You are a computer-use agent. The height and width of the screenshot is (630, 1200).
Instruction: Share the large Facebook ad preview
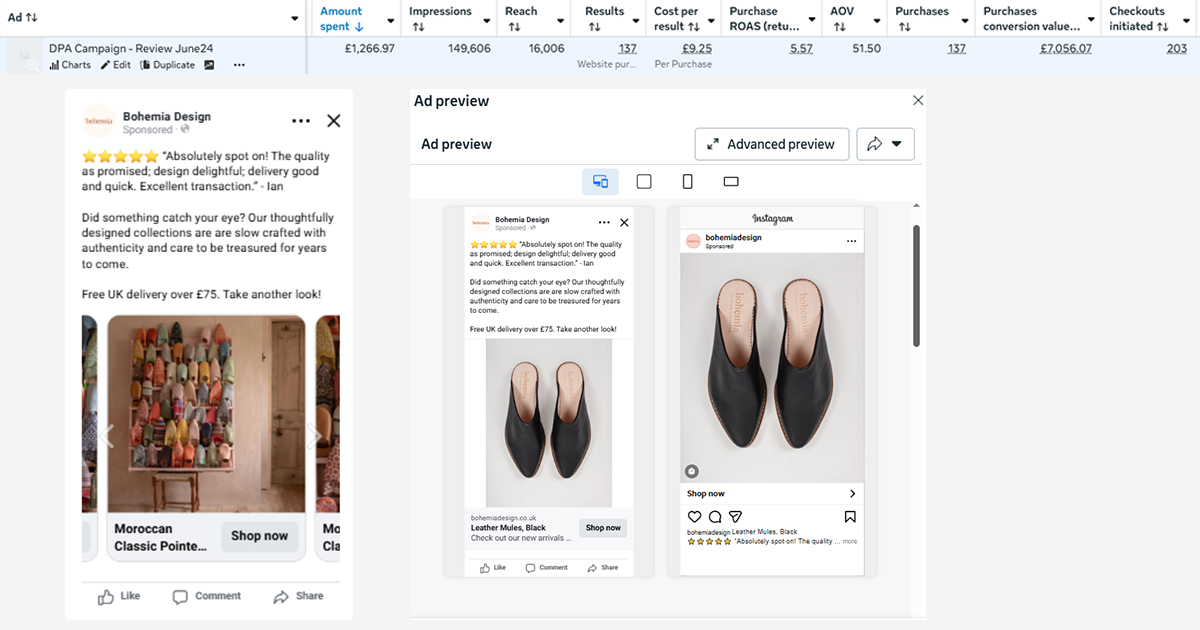[298, 596]
